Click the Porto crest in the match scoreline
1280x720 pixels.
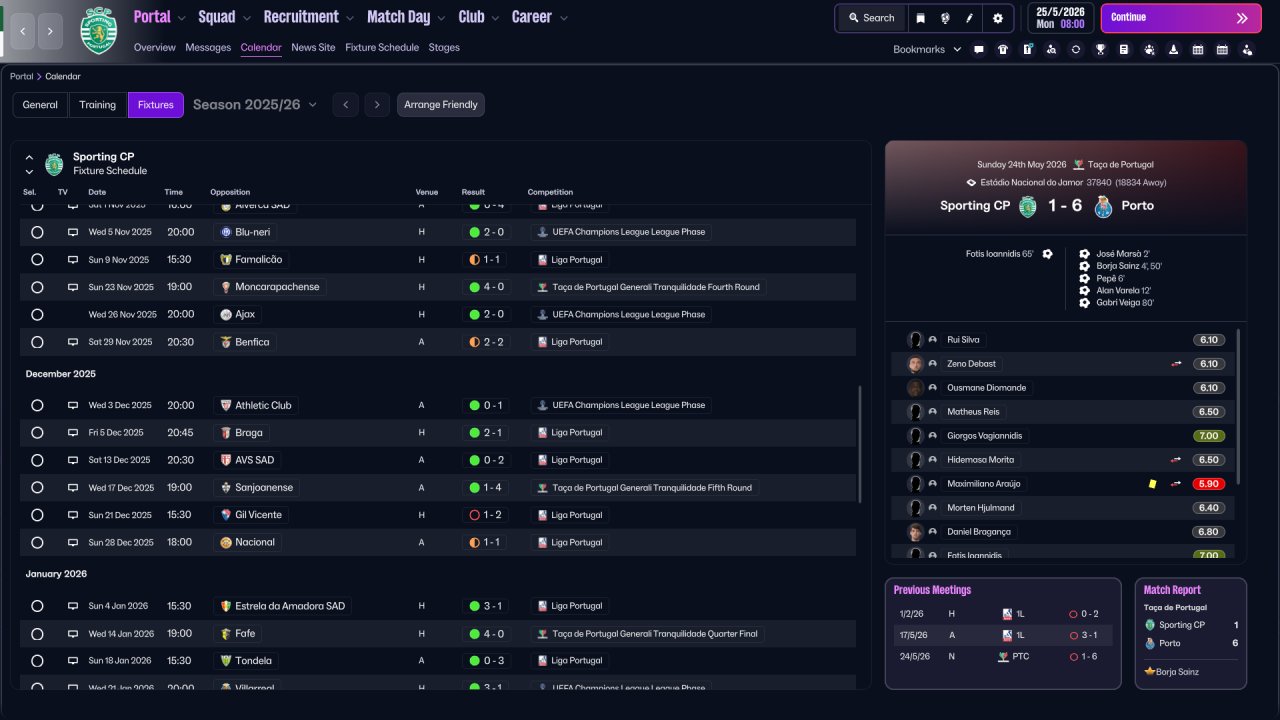tap(1104, 206)
